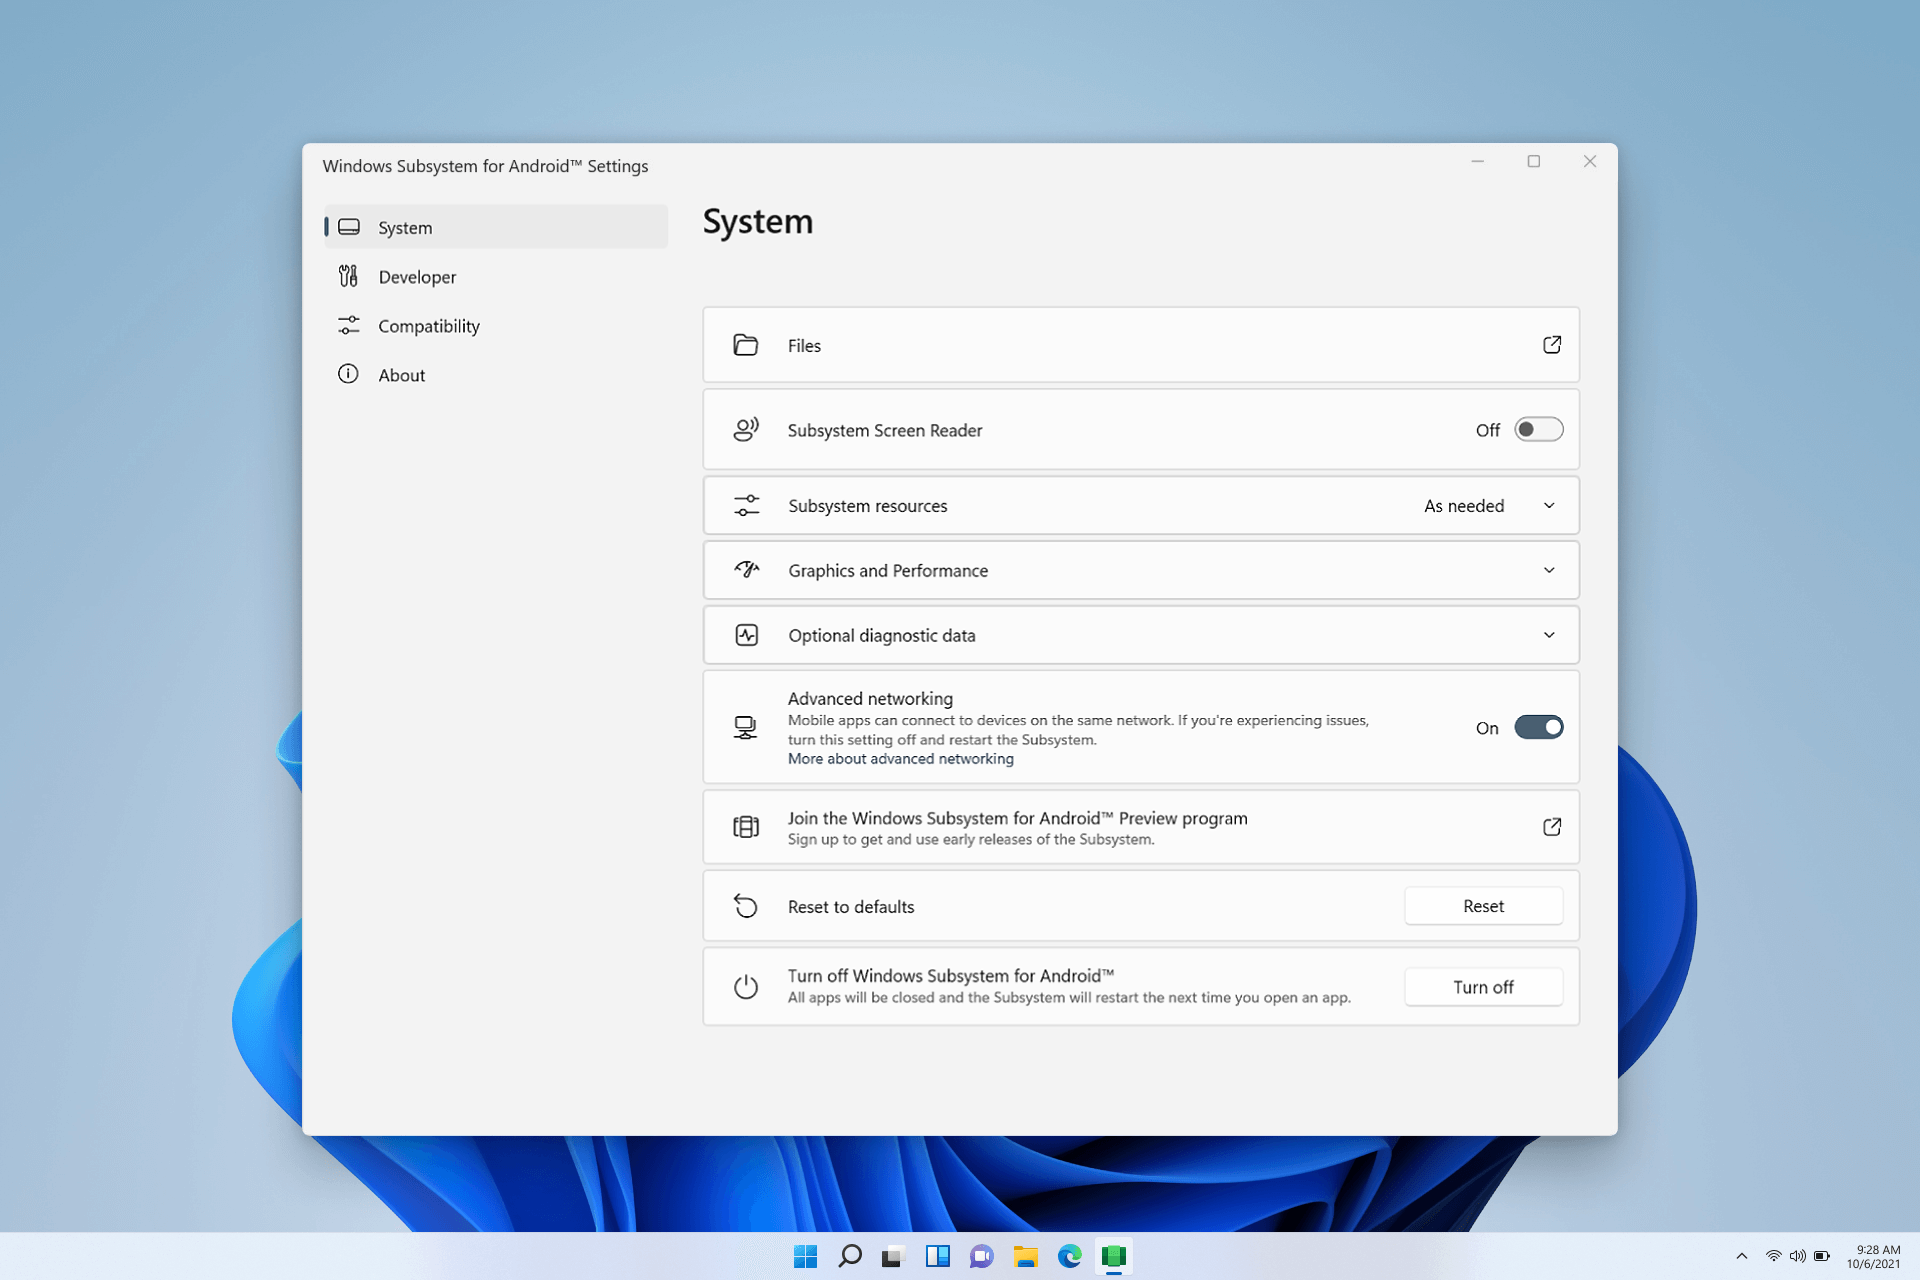
Task: Click the power icon next to Turn off
Action: point(746,986)
